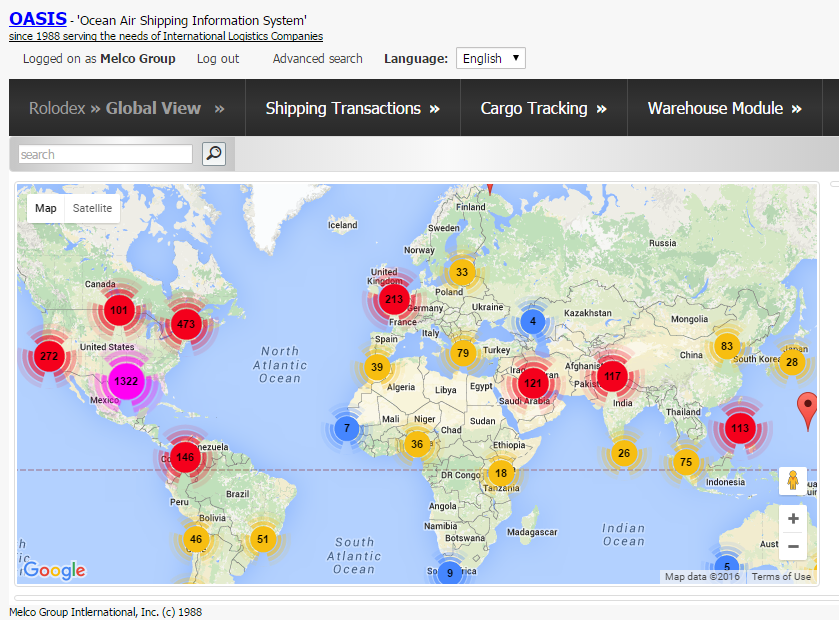
Task: Click the 28 cluster near Japan
Action: [x=792, y=362]
